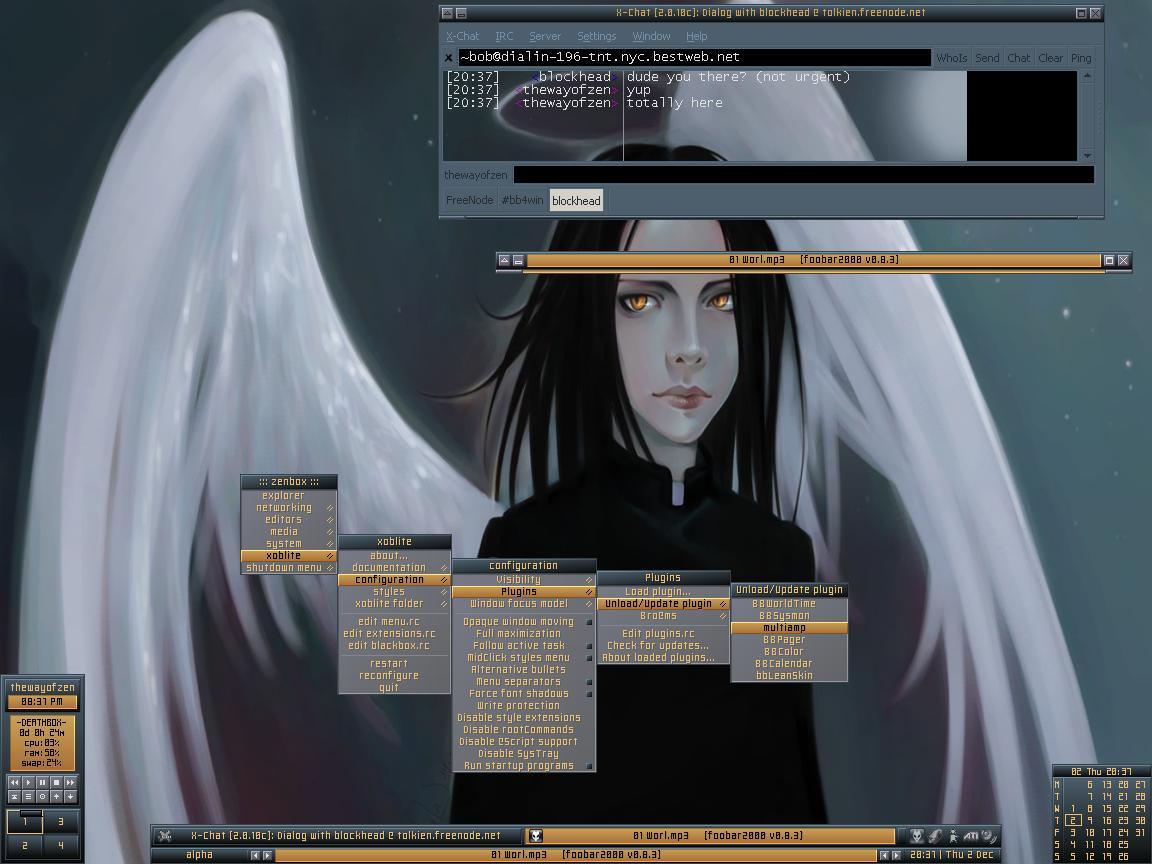Open the playlist icon in the media panel
The image size is (1152, 864).
28,796
